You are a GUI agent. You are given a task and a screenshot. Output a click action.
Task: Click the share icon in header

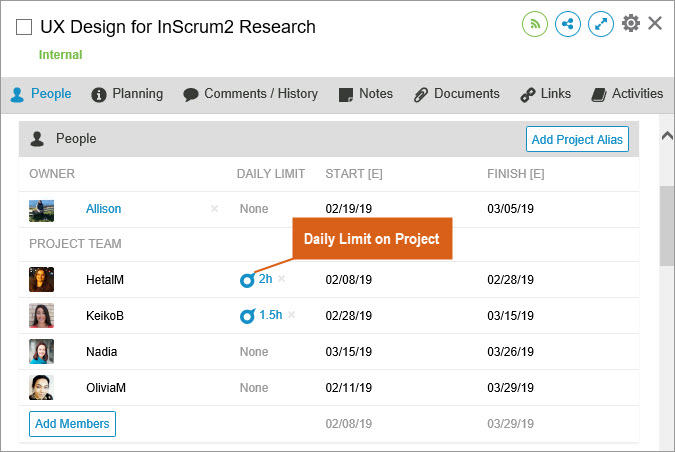tap(568, 24)
